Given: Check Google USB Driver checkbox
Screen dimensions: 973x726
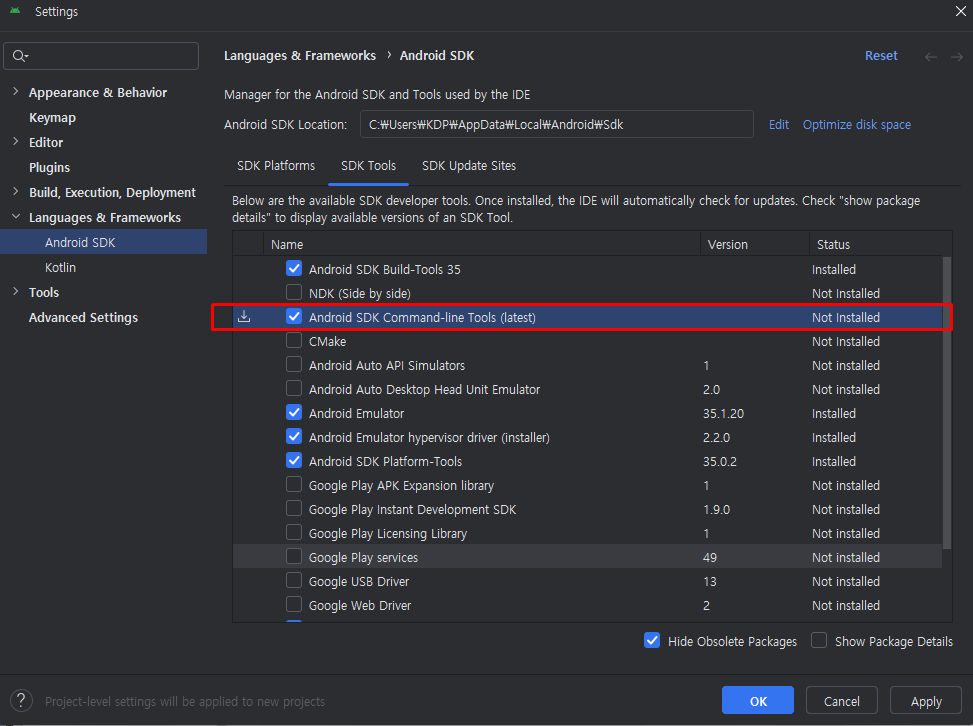Looking at the screenshot, I should pyautogui.click(x=294, y=581).
